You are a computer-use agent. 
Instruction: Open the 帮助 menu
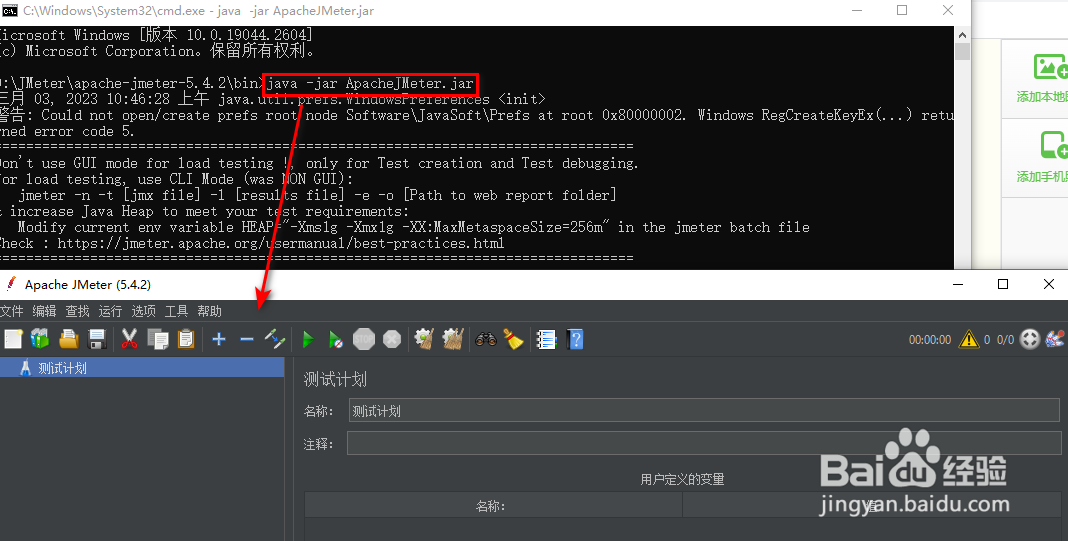point(210,311)
